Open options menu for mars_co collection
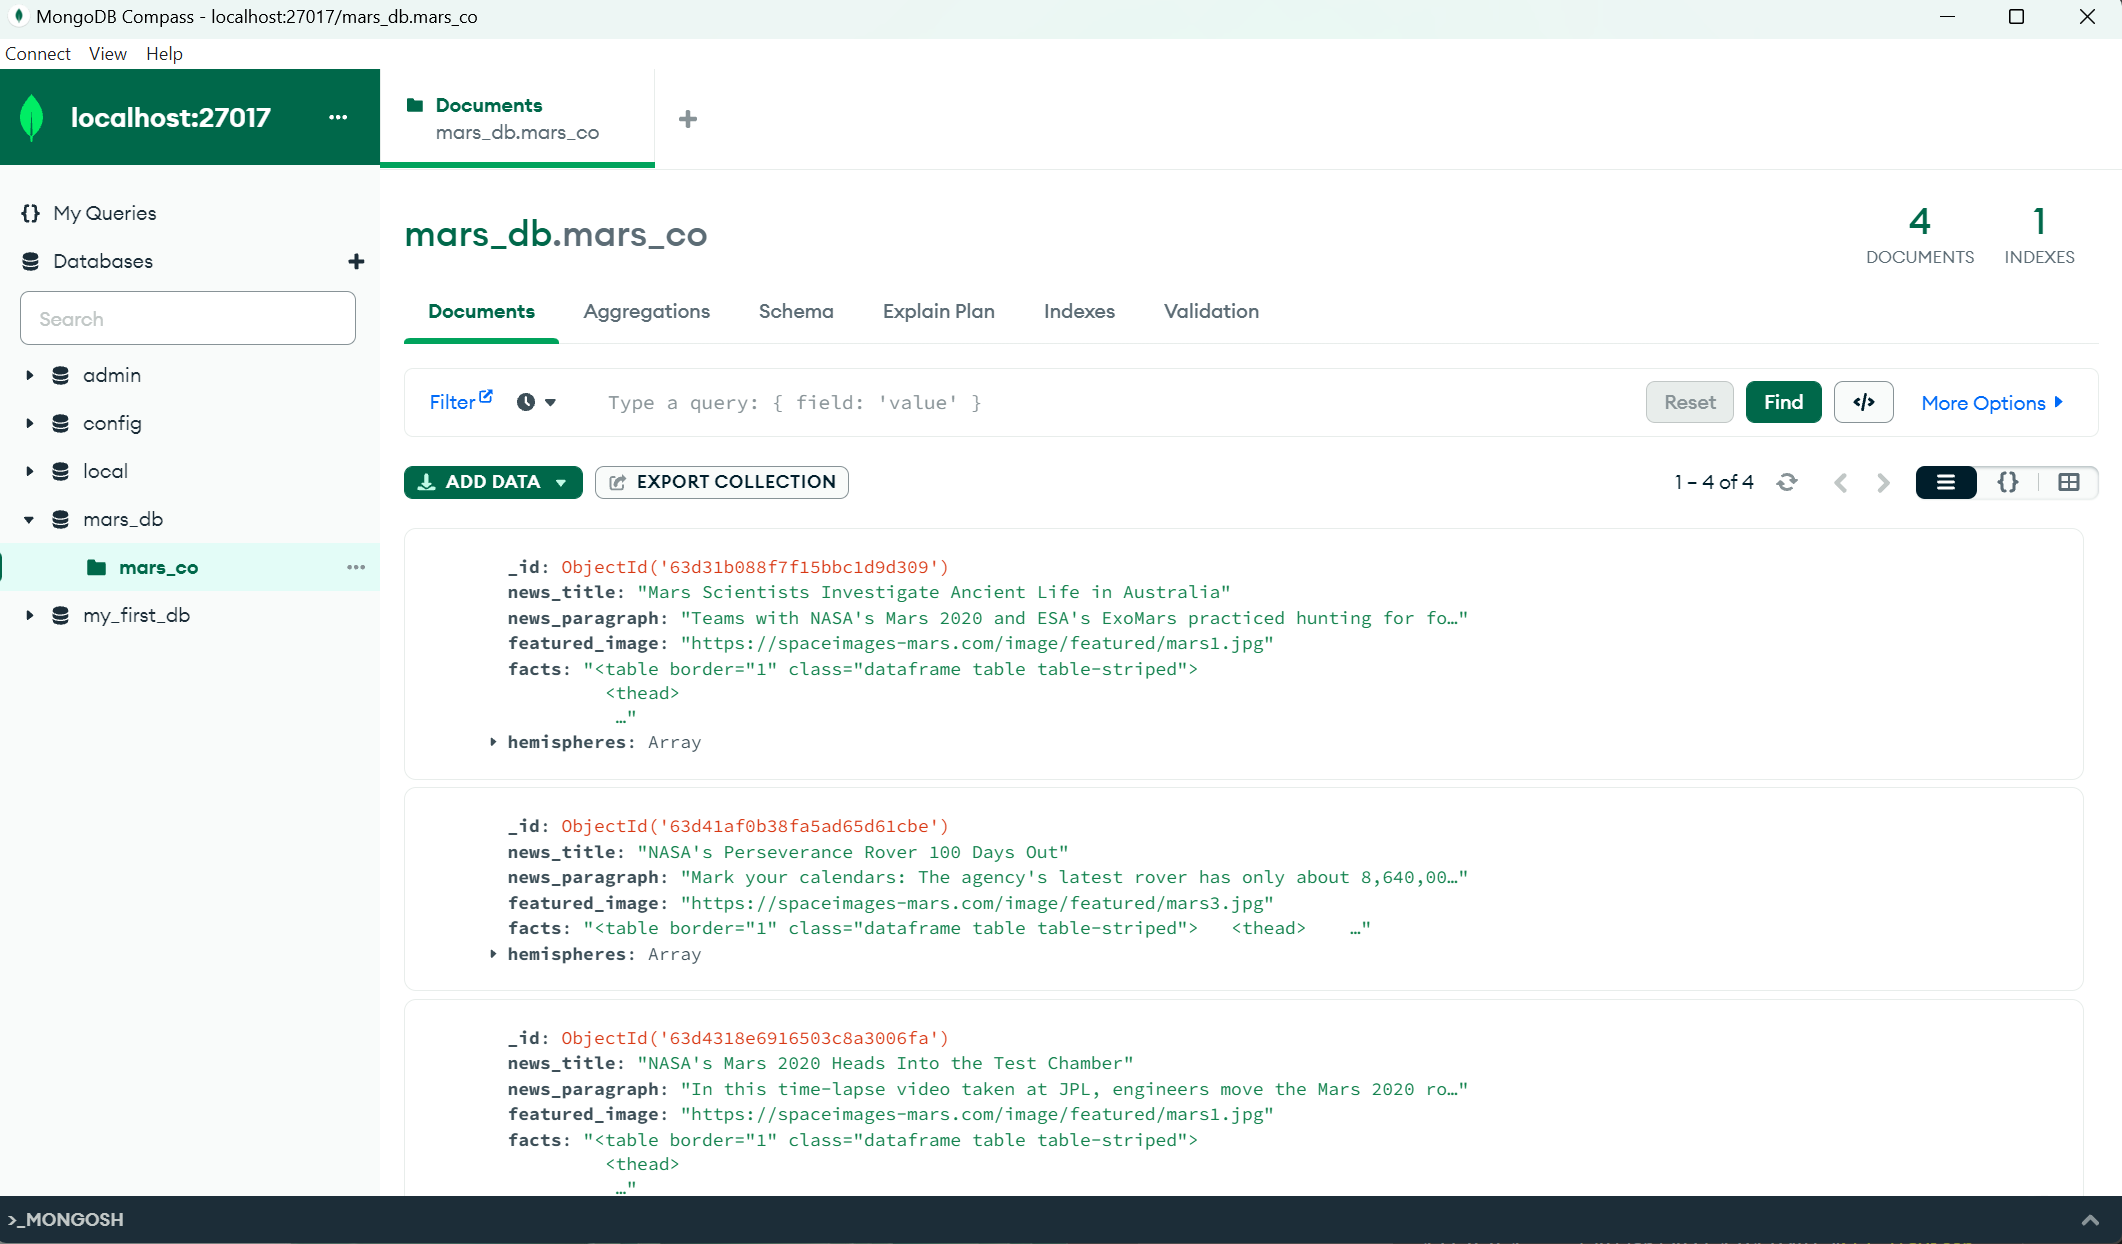Image resolution: width=2122 pixels, height=1244 pixels. tap(356, 567)
